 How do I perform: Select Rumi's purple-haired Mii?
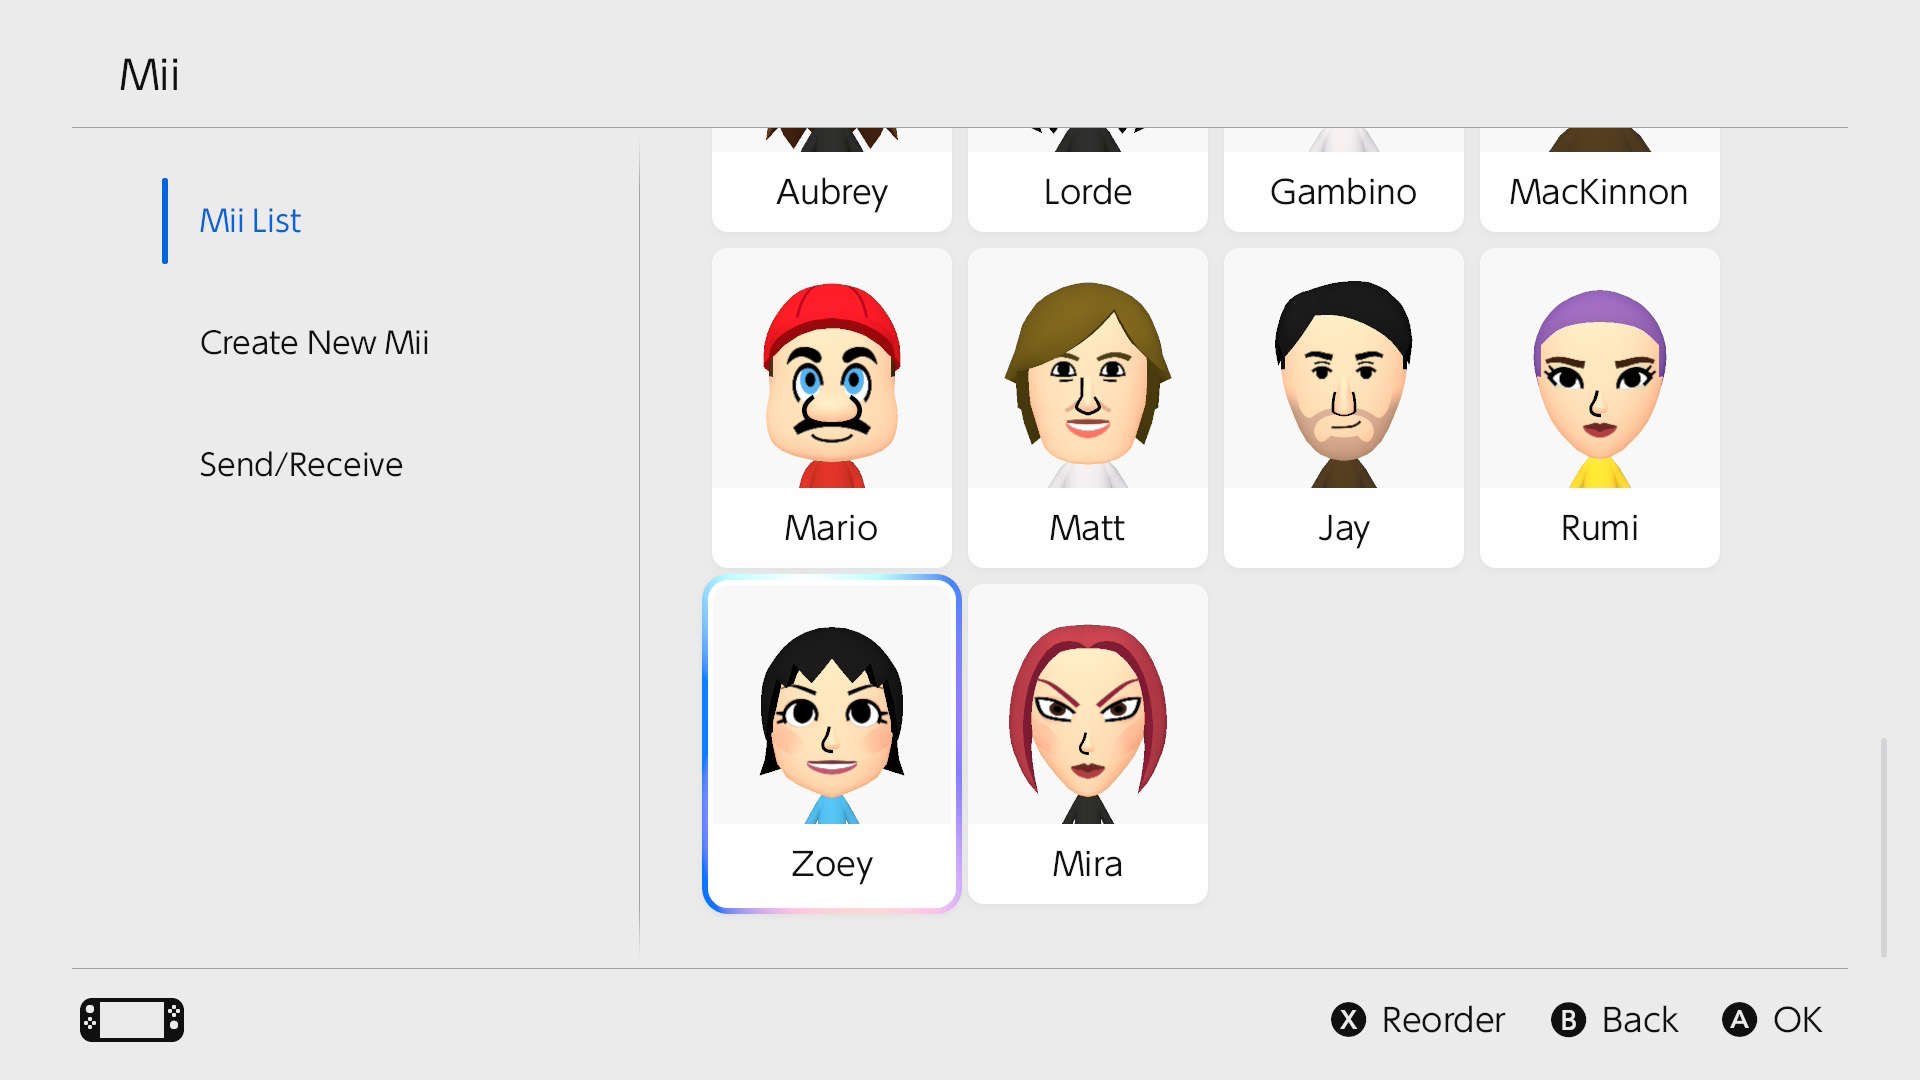[x=1599, y=386]
